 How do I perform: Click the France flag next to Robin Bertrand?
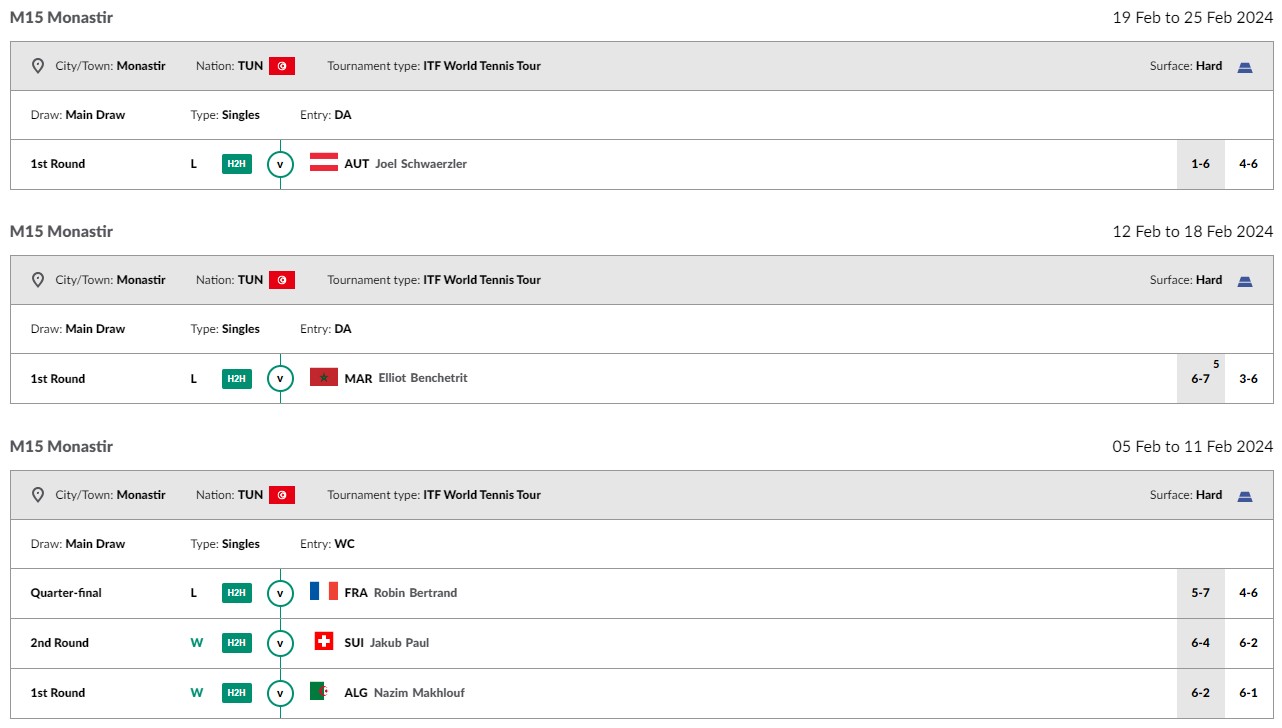point(324,592)
